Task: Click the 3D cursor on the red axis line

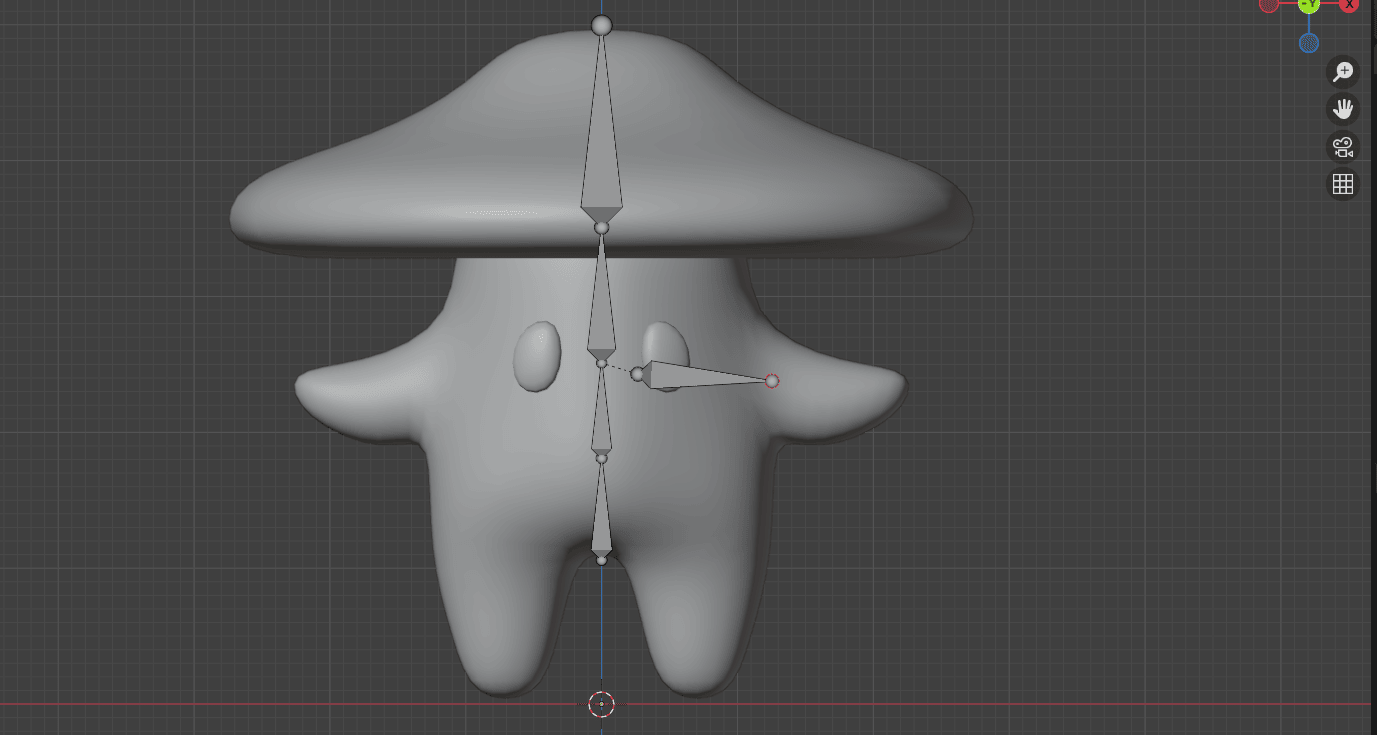Action: (601, 704)
